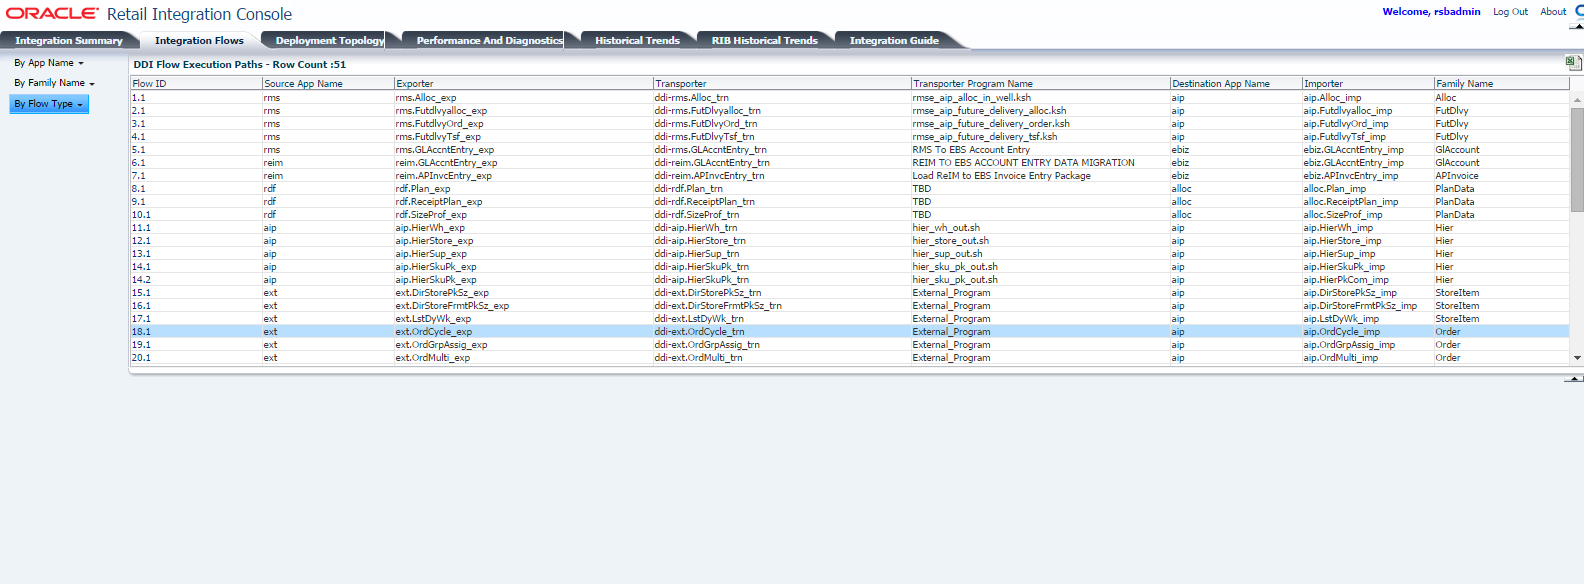Click DDI Flow Execution Paths title
Viewport: 1584px width, 584px height.
pyautogui.click(x=240, y=64)
